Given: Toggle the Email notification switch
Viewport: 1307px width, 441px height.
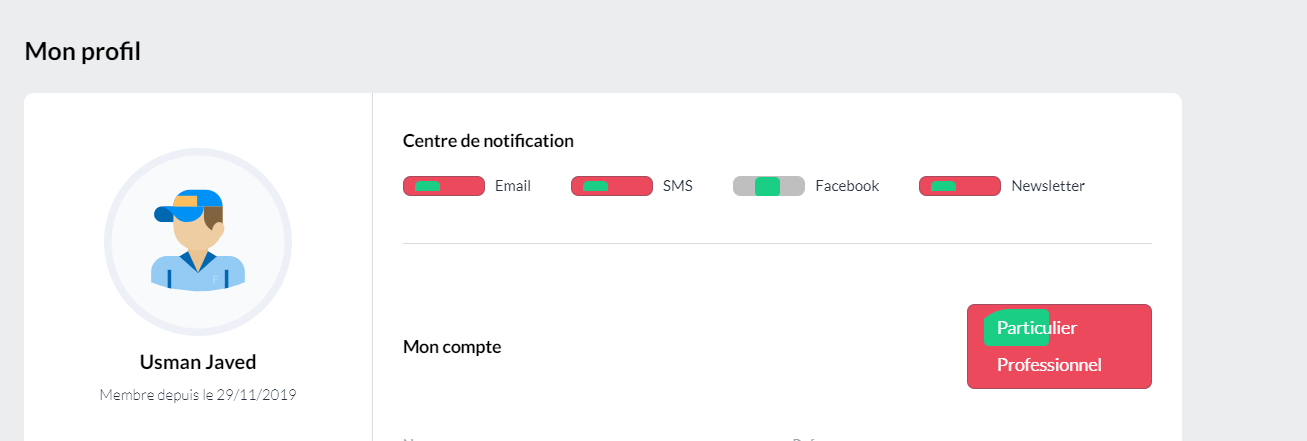Looking at the screenshot, I should [443, 186].
